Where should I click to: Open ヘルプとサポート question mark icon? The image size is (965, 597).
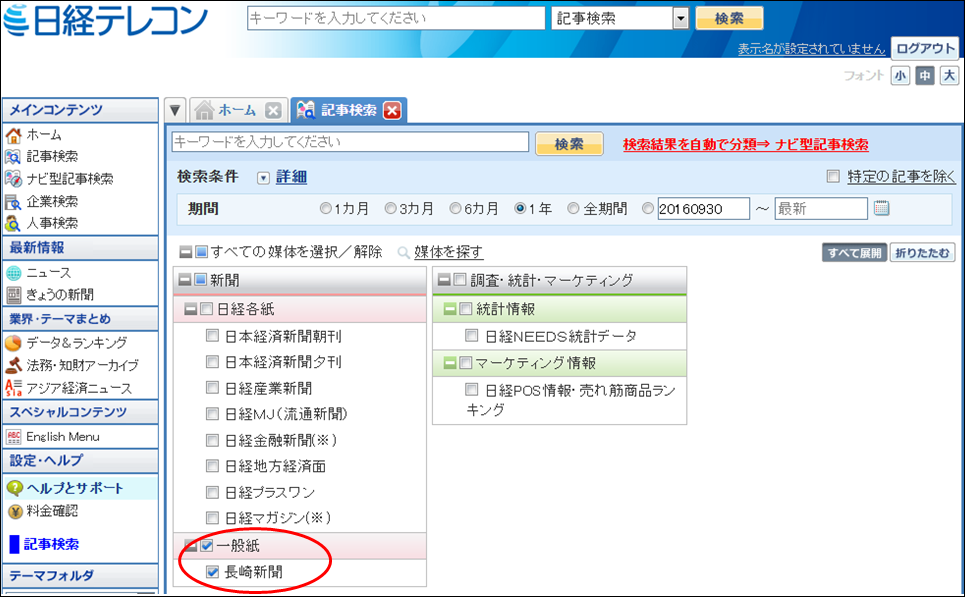[14, 489]
